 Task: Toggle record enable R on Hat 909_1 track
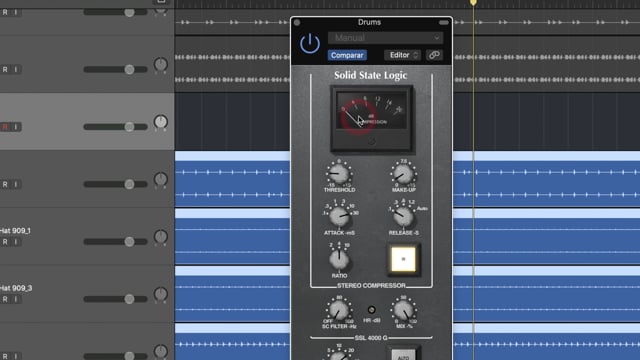point(5,242)
